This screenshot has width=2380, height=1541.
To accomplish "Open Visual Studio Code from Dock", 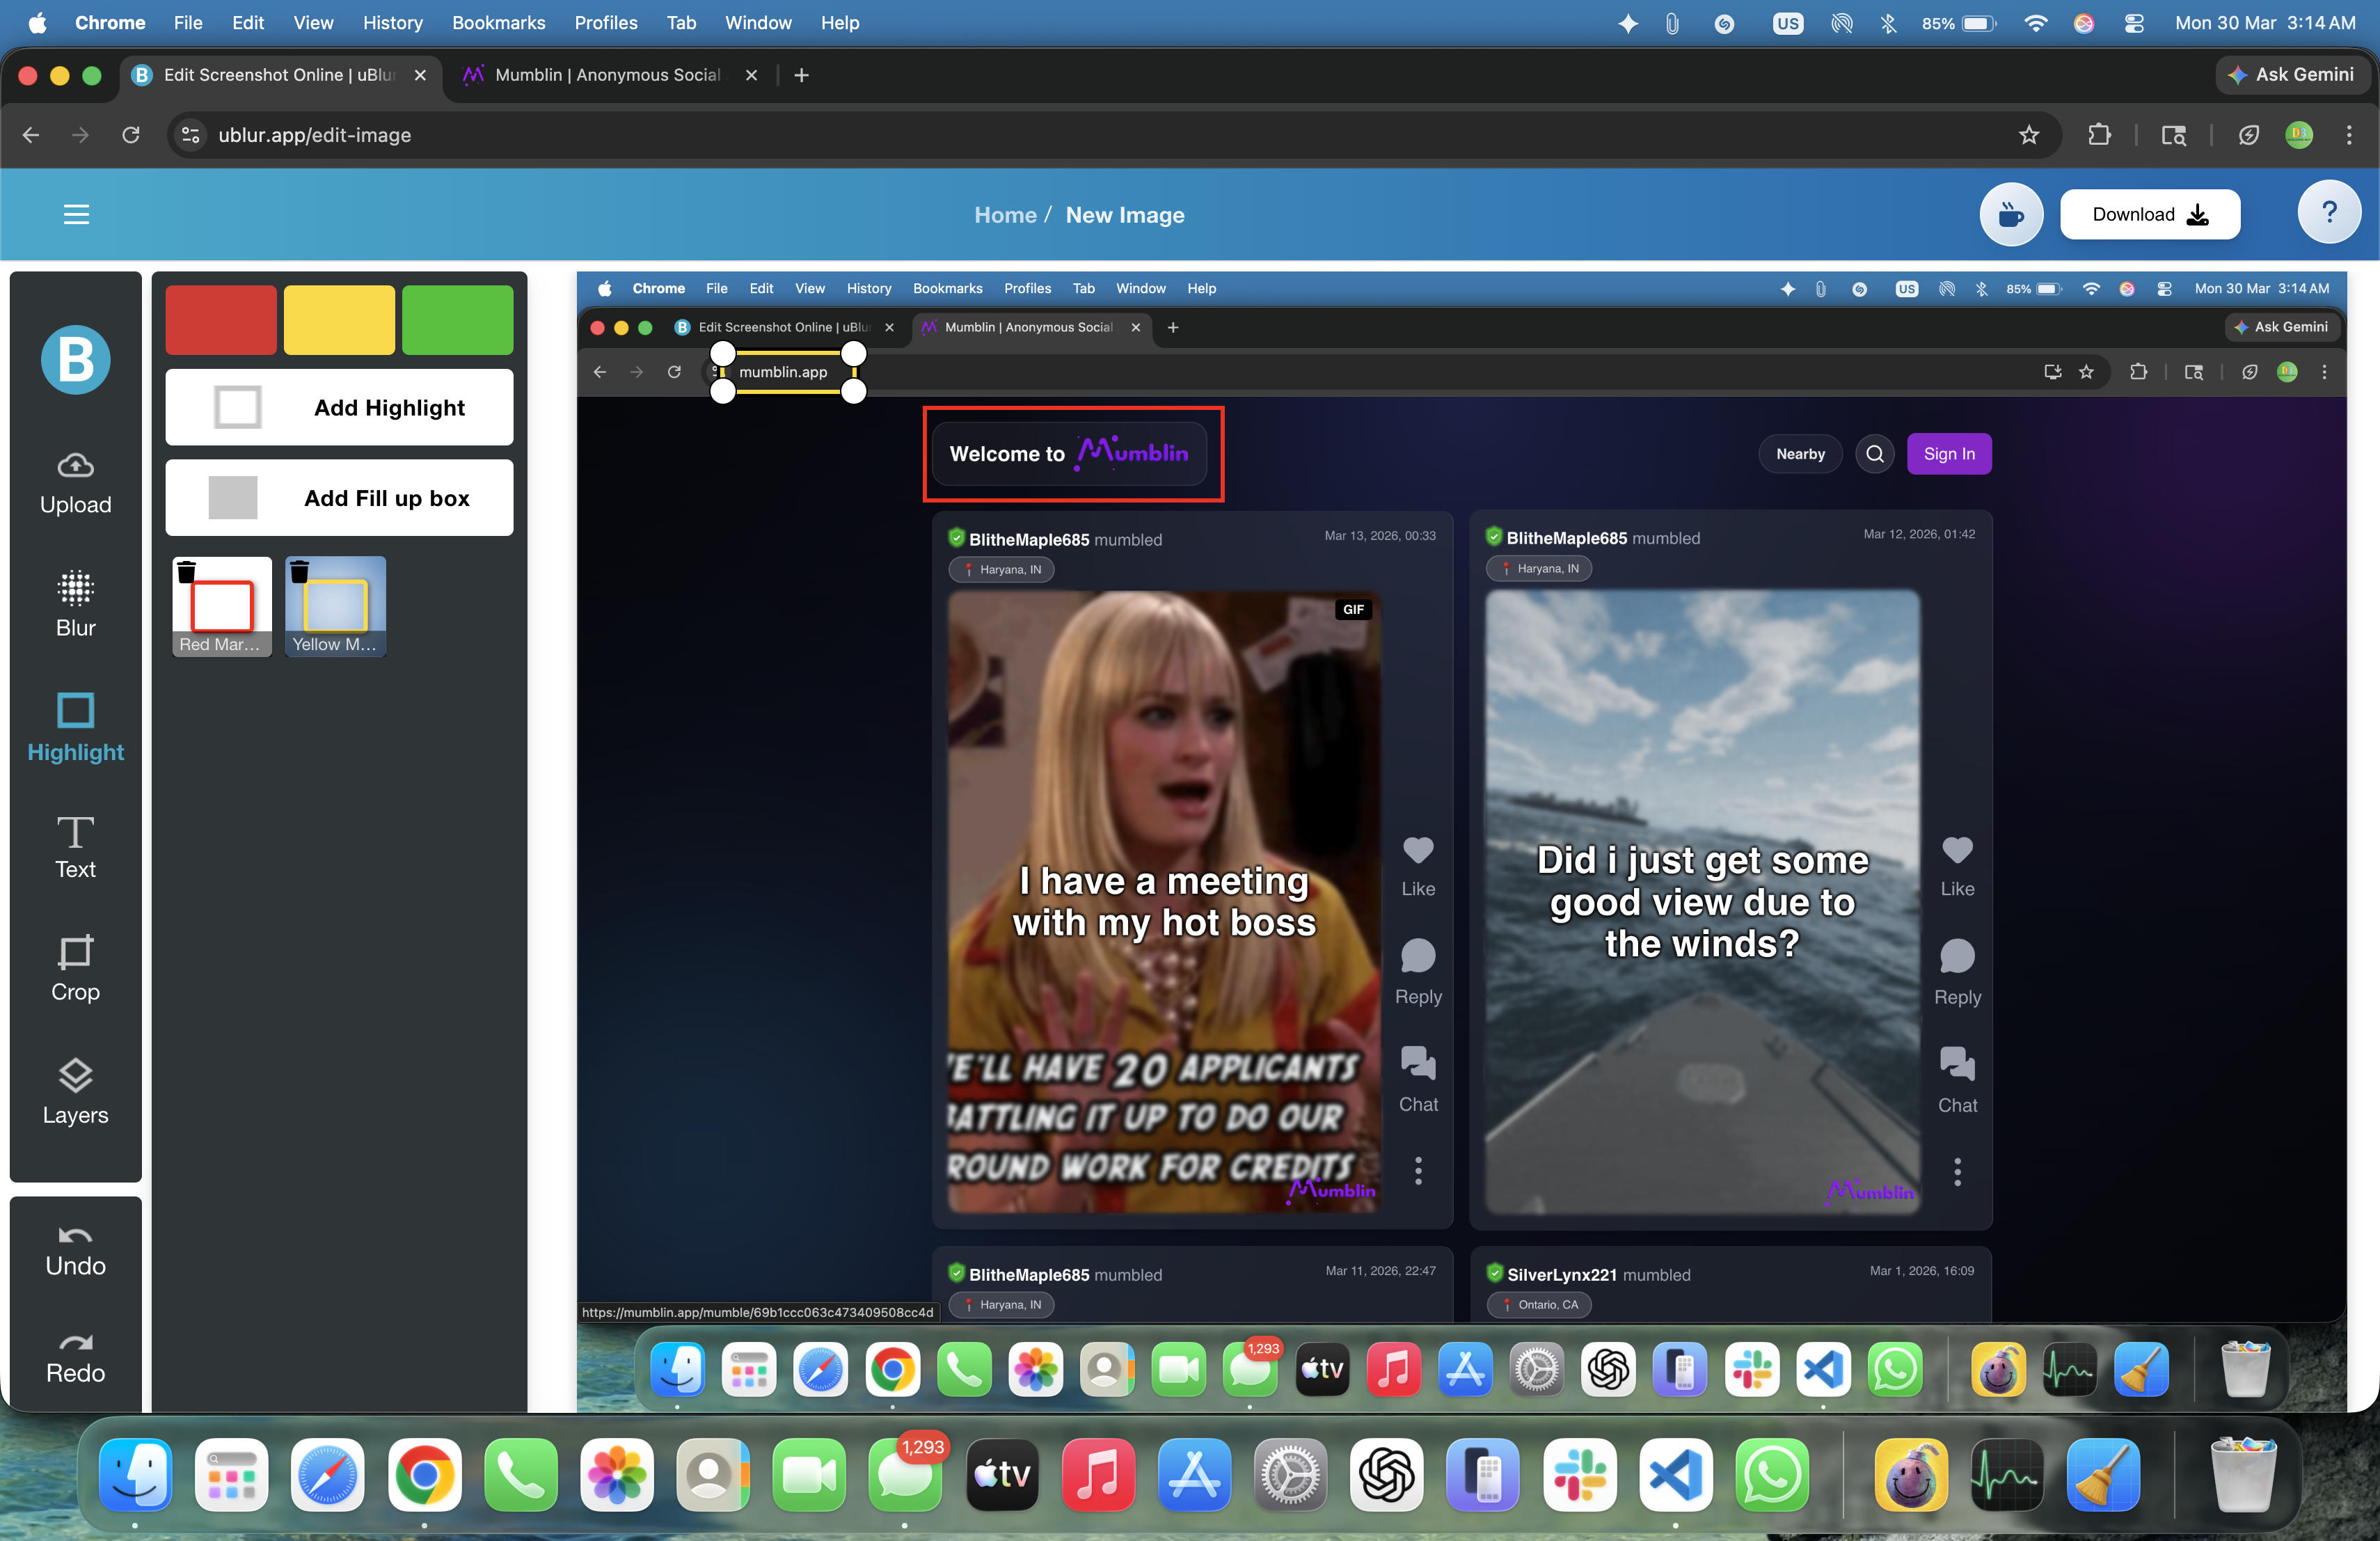I will (x=1675, y=1474).
